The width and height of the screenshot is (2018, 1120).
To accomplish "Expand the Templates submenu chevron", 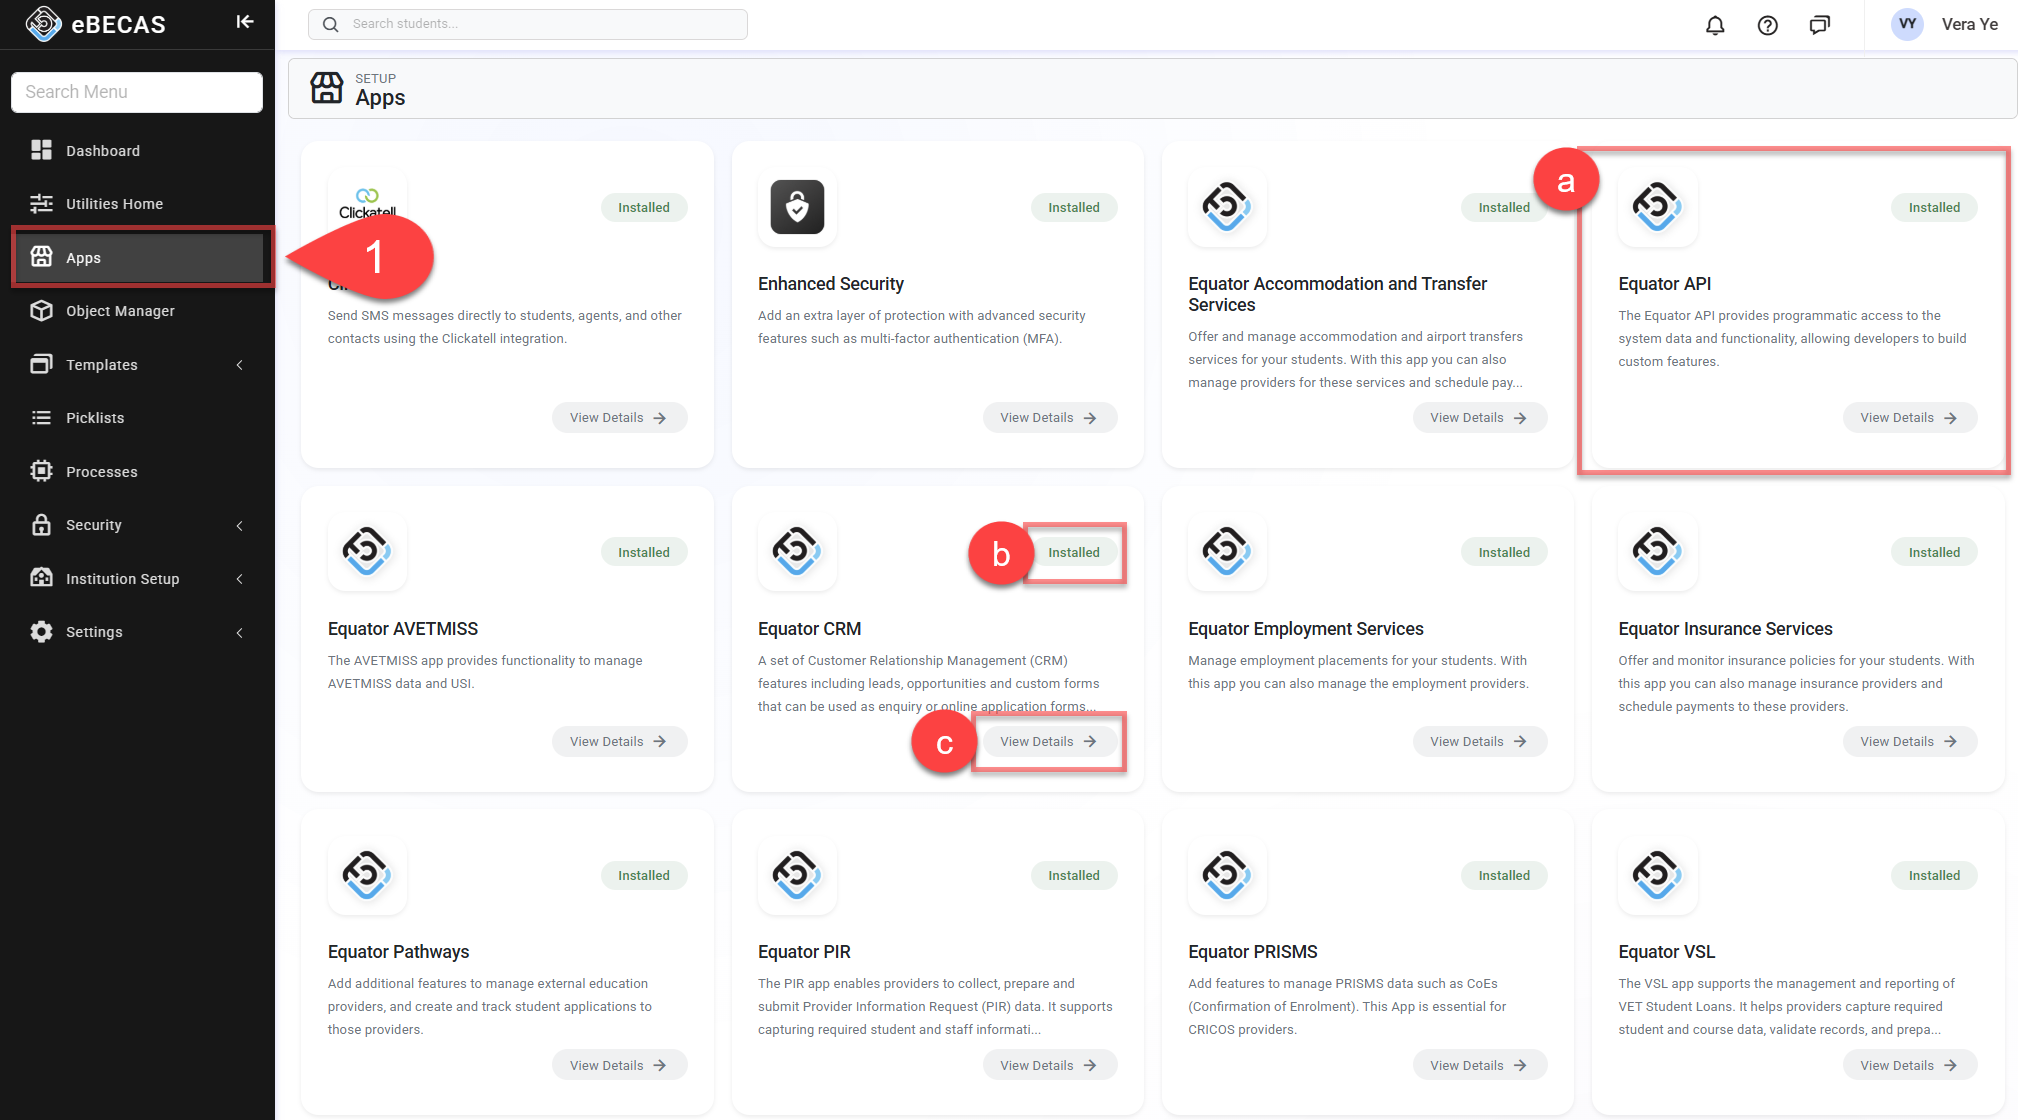I will coord(240,365).
